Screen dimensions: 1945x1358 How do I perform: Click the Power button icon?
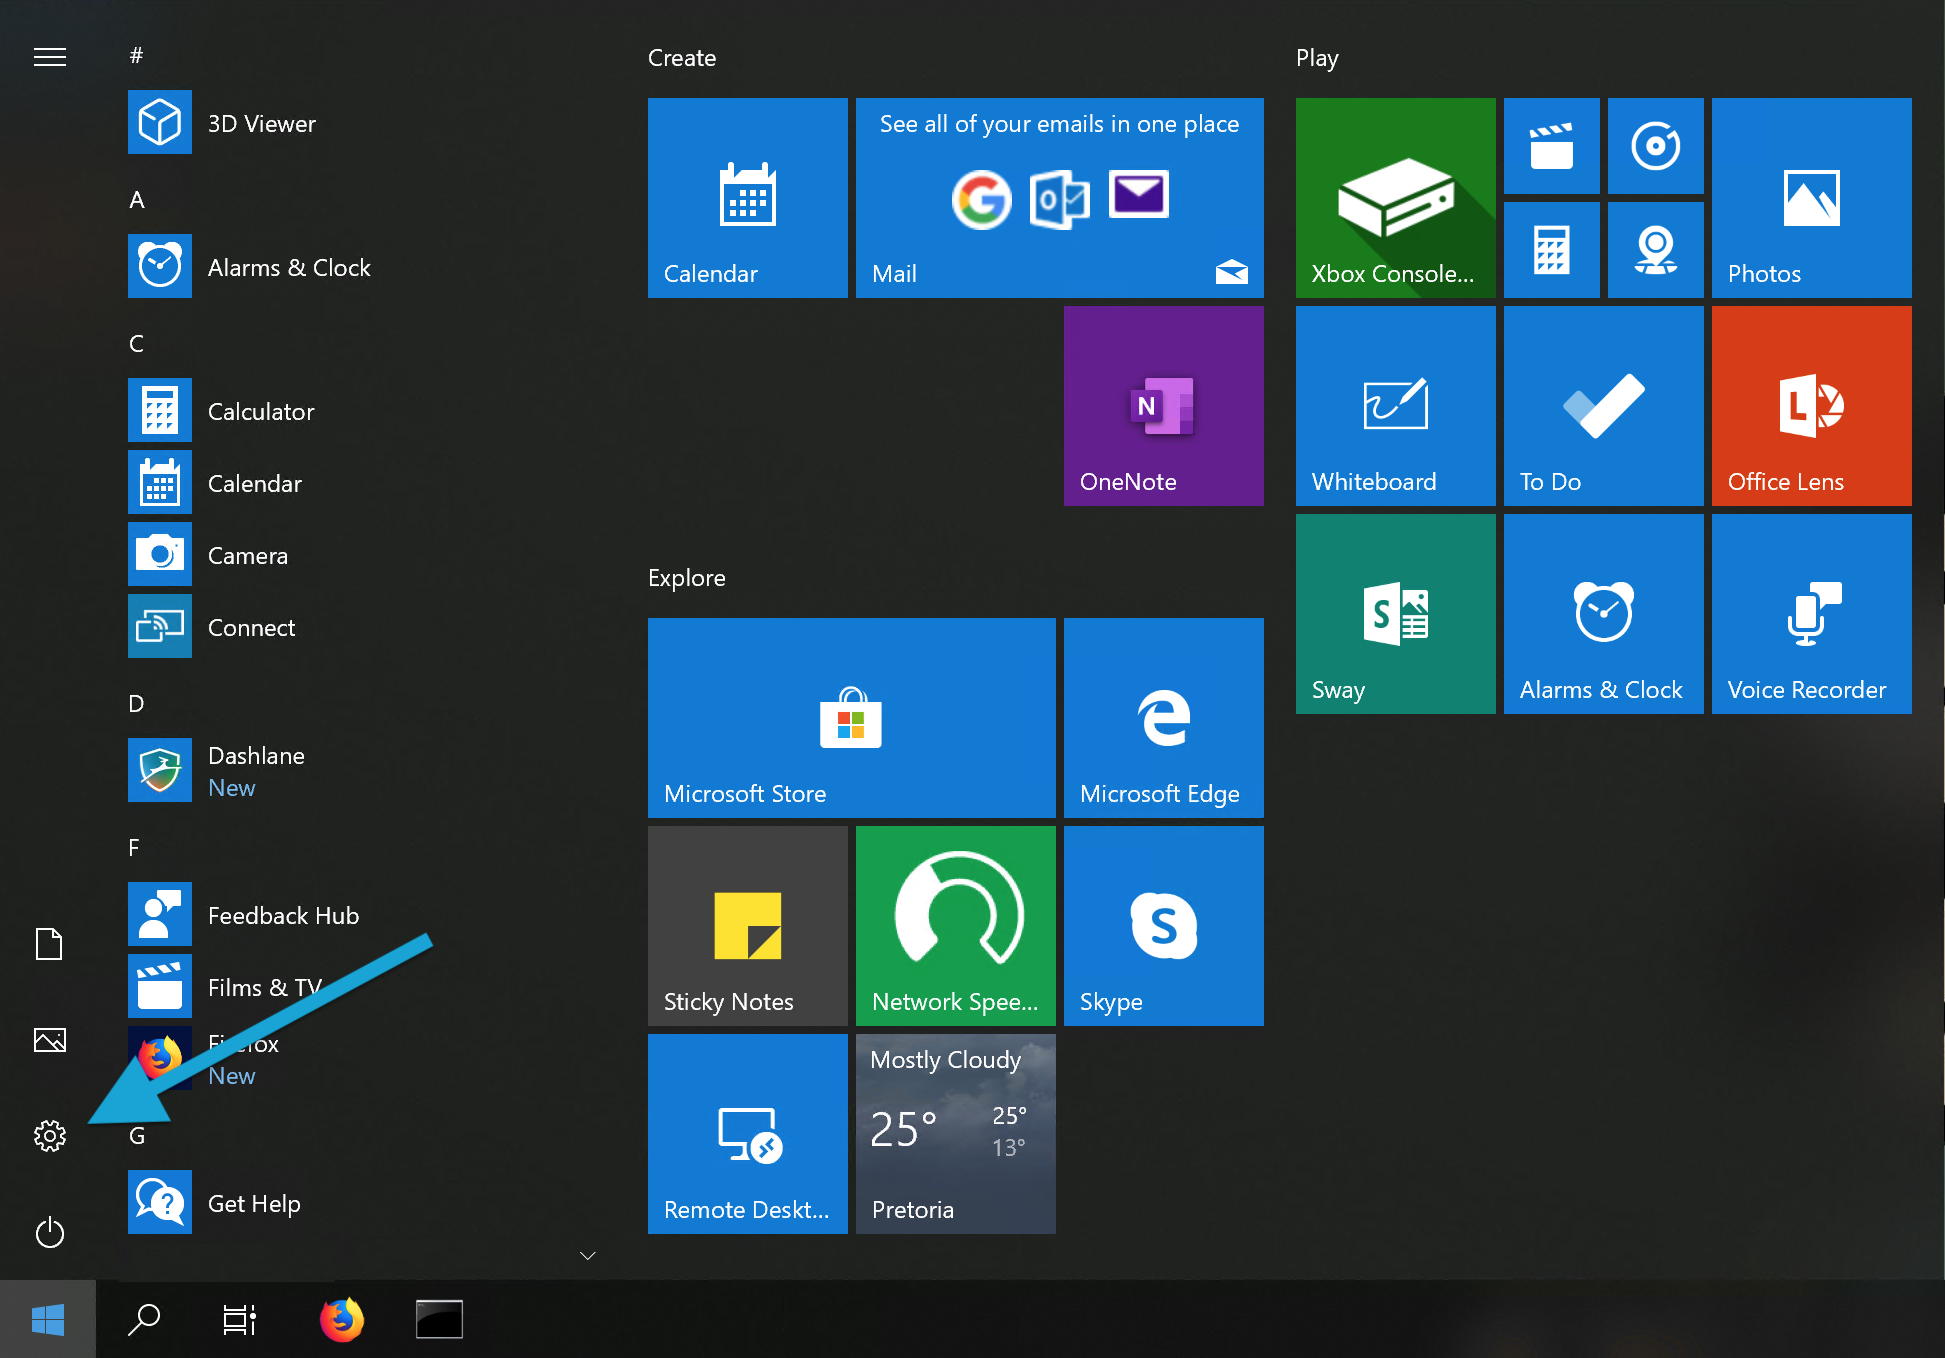click(x=50, y=1232)
